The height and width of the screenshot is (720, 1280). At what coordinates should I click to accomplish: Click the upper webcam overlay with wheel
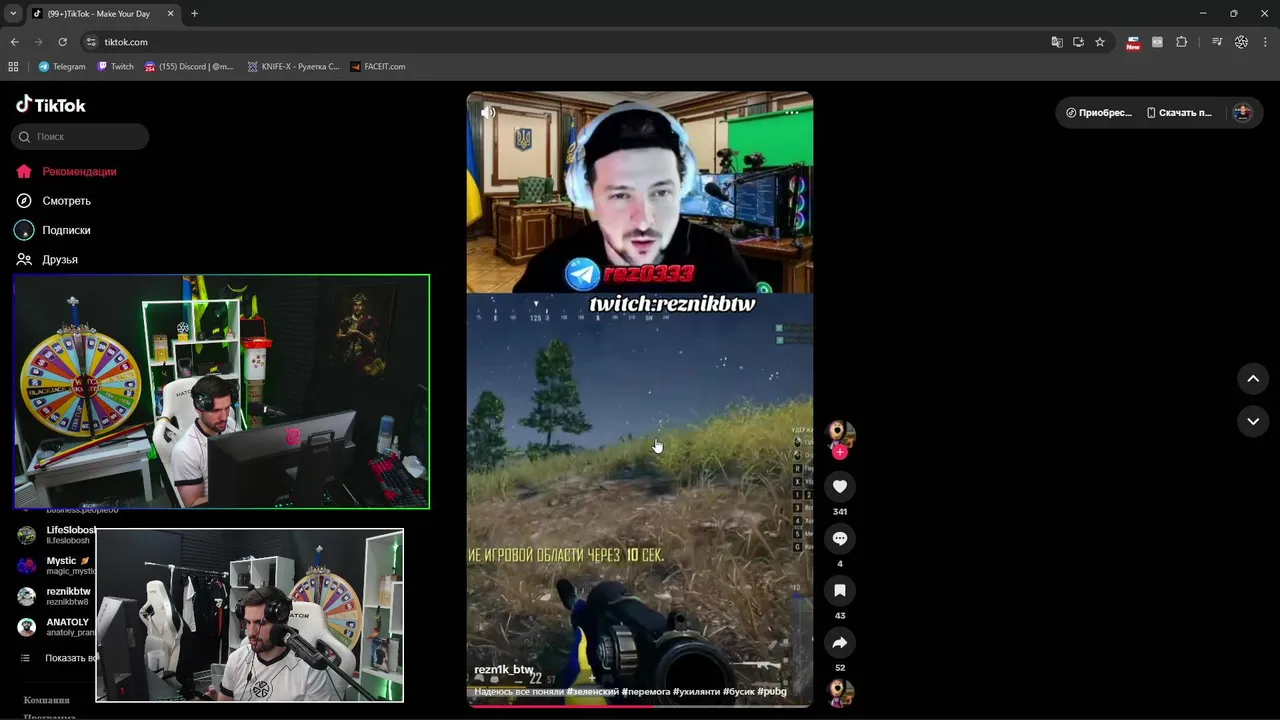tap(222, 392)
